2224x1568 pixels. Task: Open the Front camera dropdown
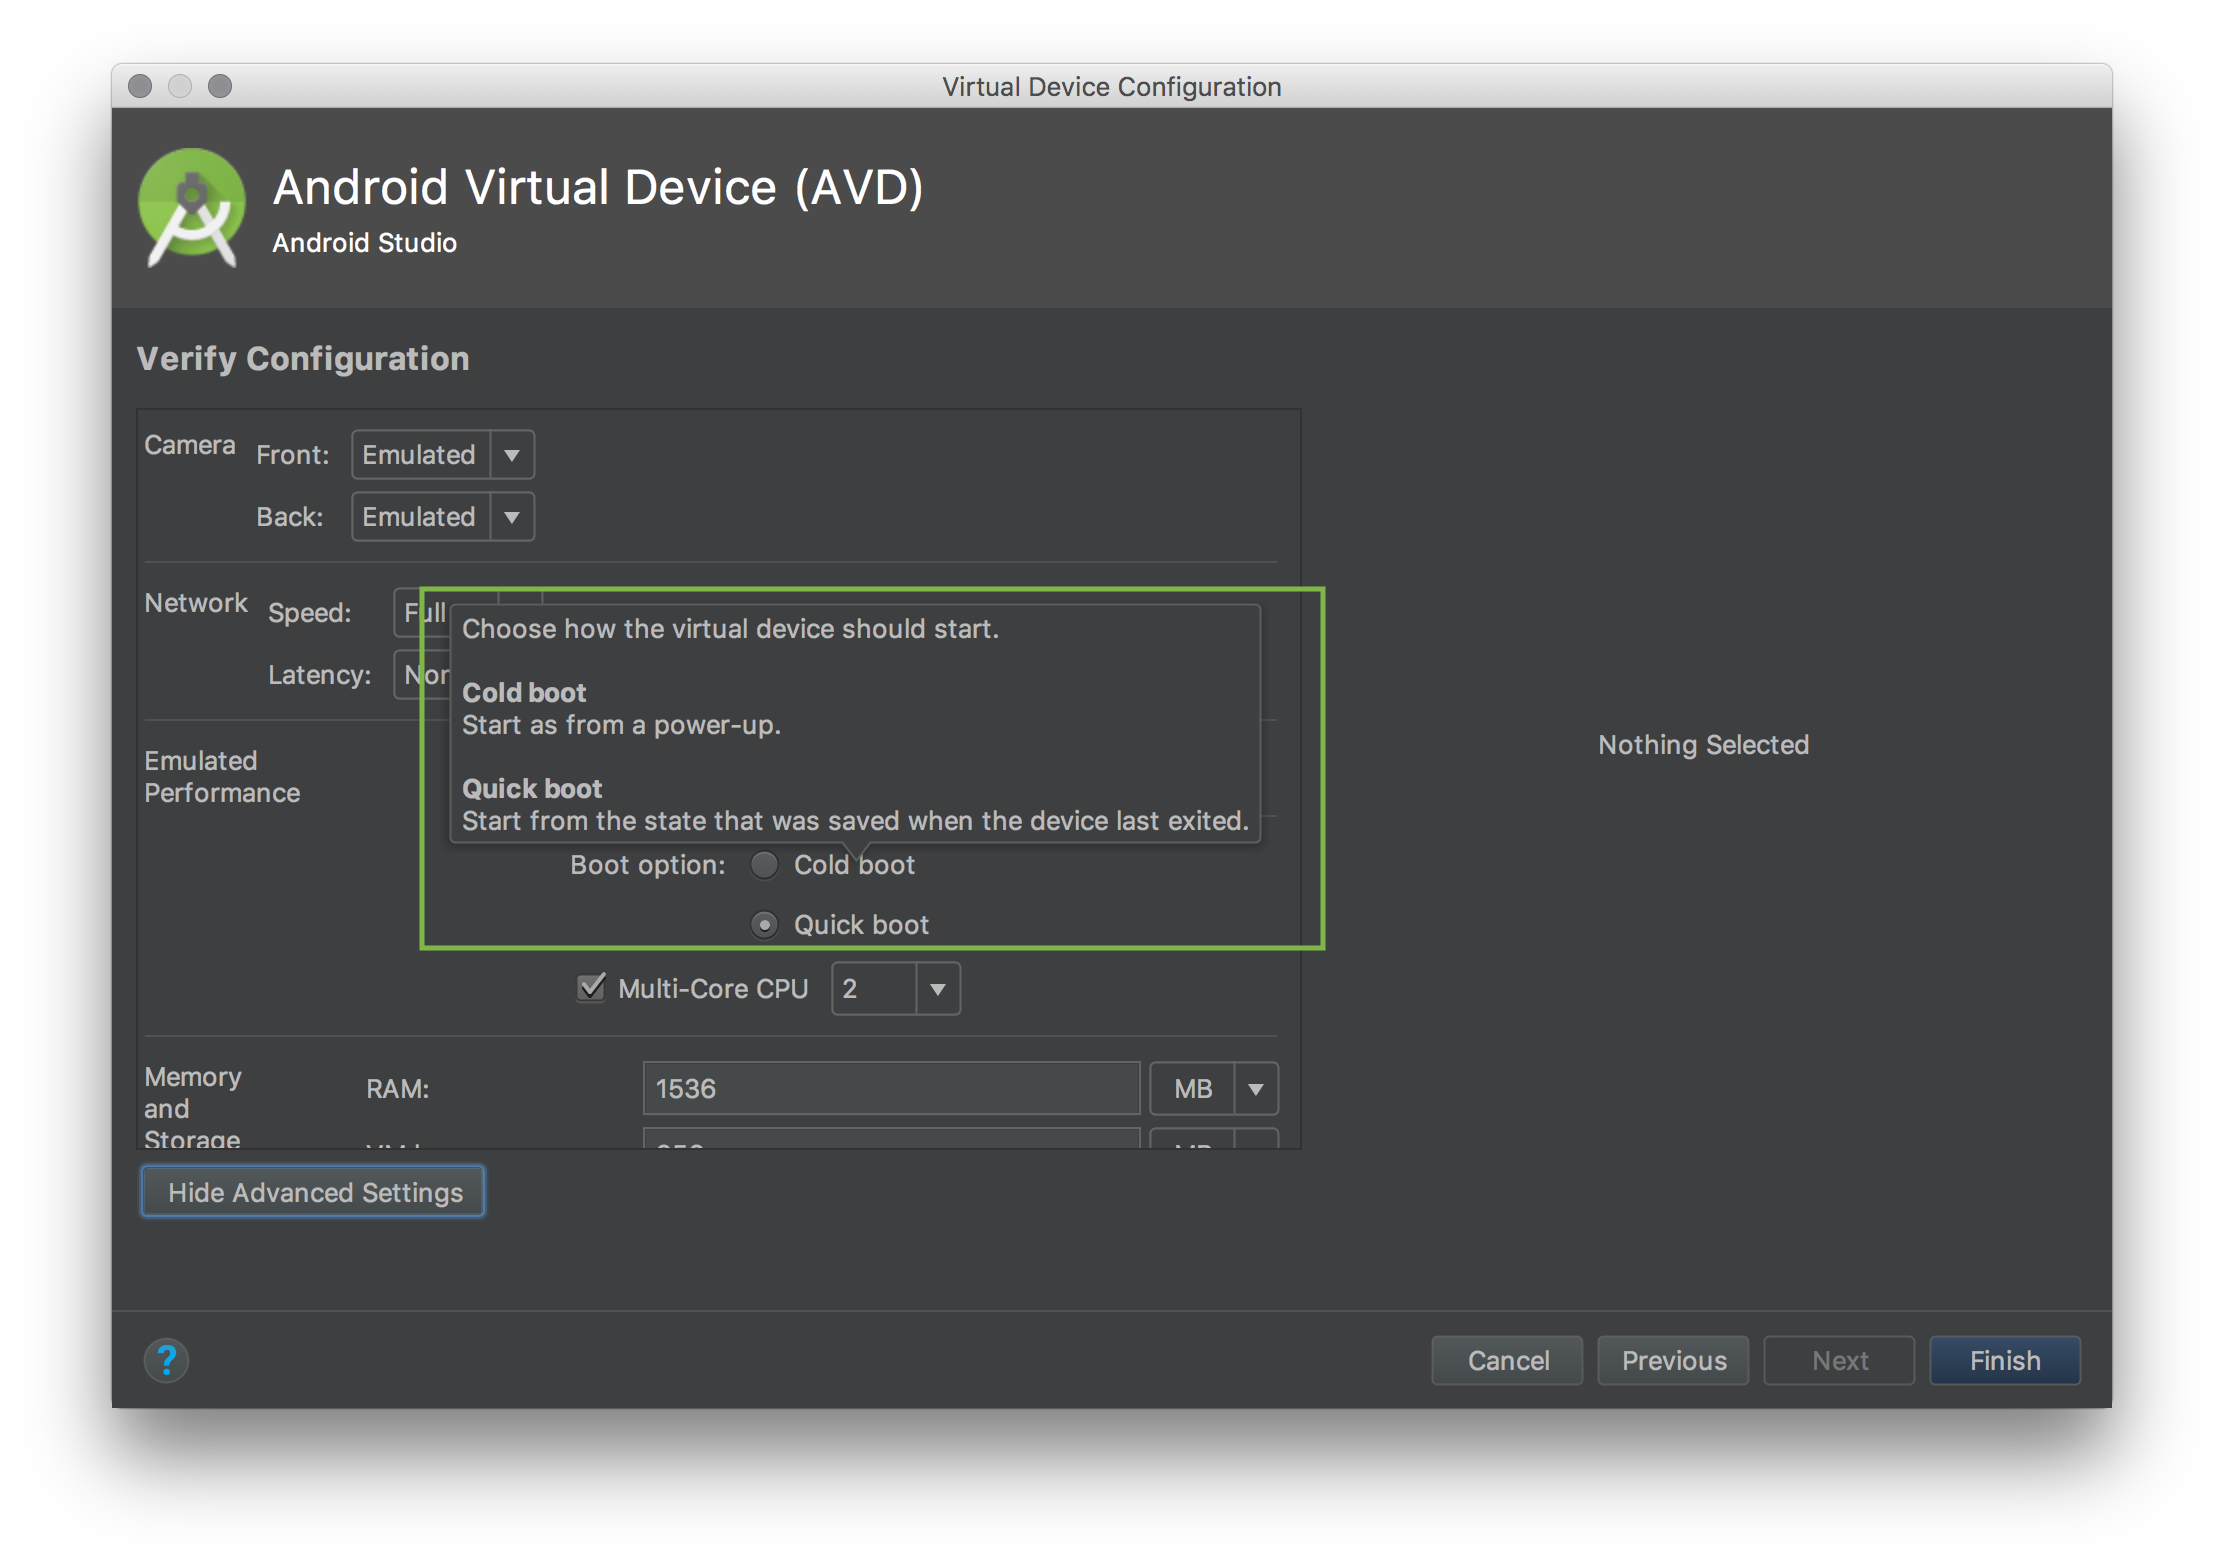click(513, 454)
